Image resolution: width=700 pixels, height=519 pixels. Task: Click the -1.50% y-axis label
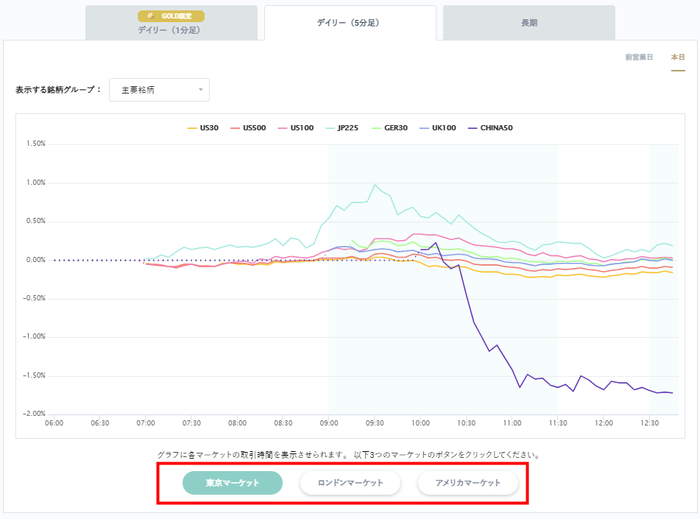pyautogui.click(x=34, y=375)
